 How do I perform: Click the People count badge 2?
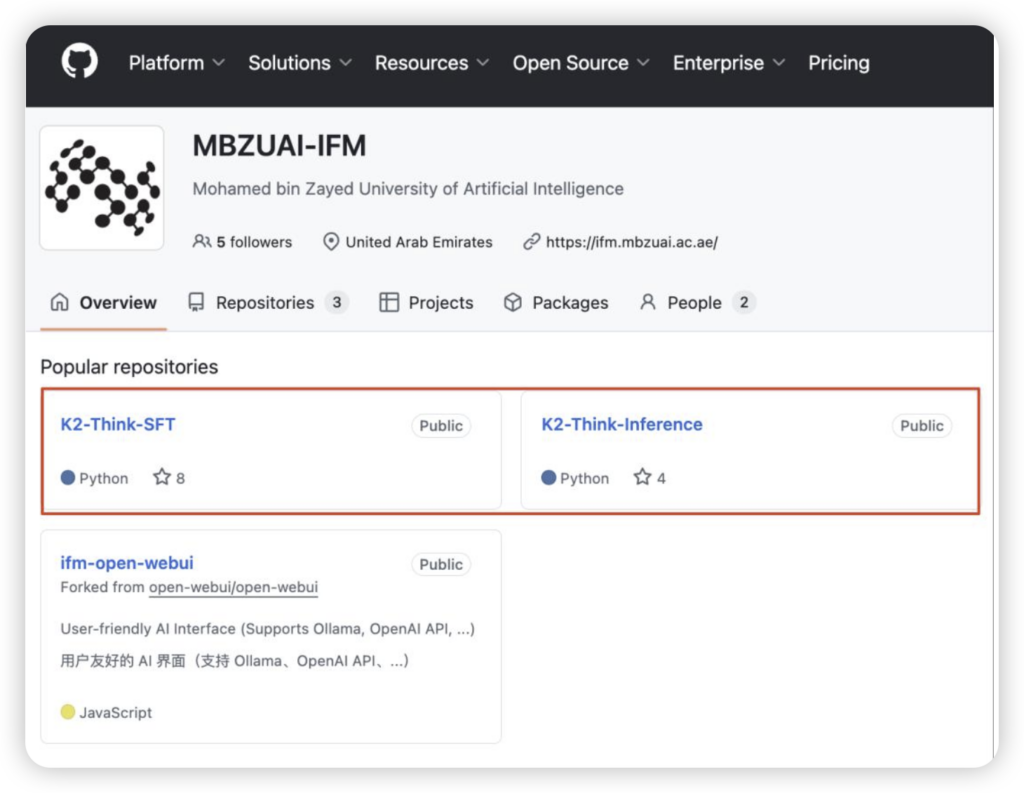click(743, 302)
